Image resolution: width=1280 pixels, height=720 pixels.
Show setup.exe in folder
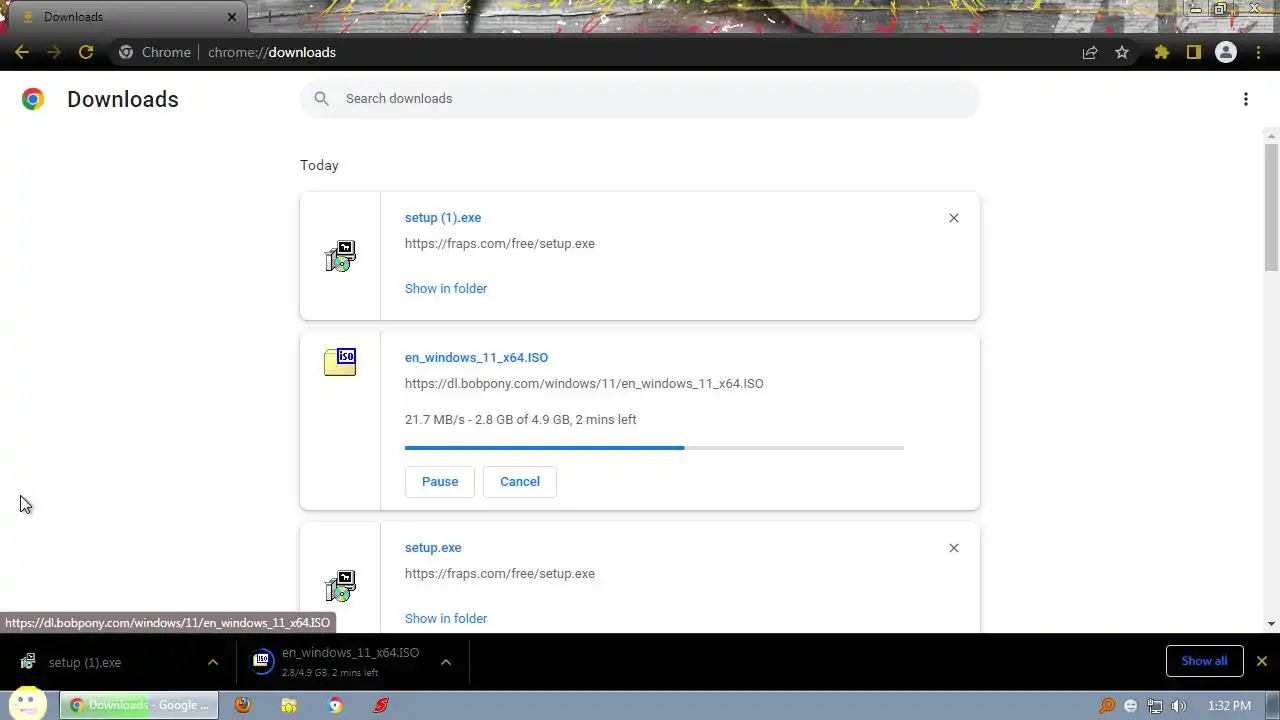tap(446, 618)
